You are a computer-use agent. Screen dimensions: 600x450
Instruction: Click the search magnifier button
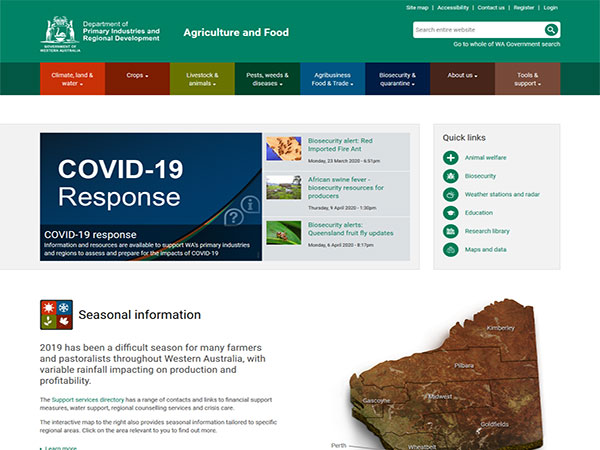tap(551, 29)
